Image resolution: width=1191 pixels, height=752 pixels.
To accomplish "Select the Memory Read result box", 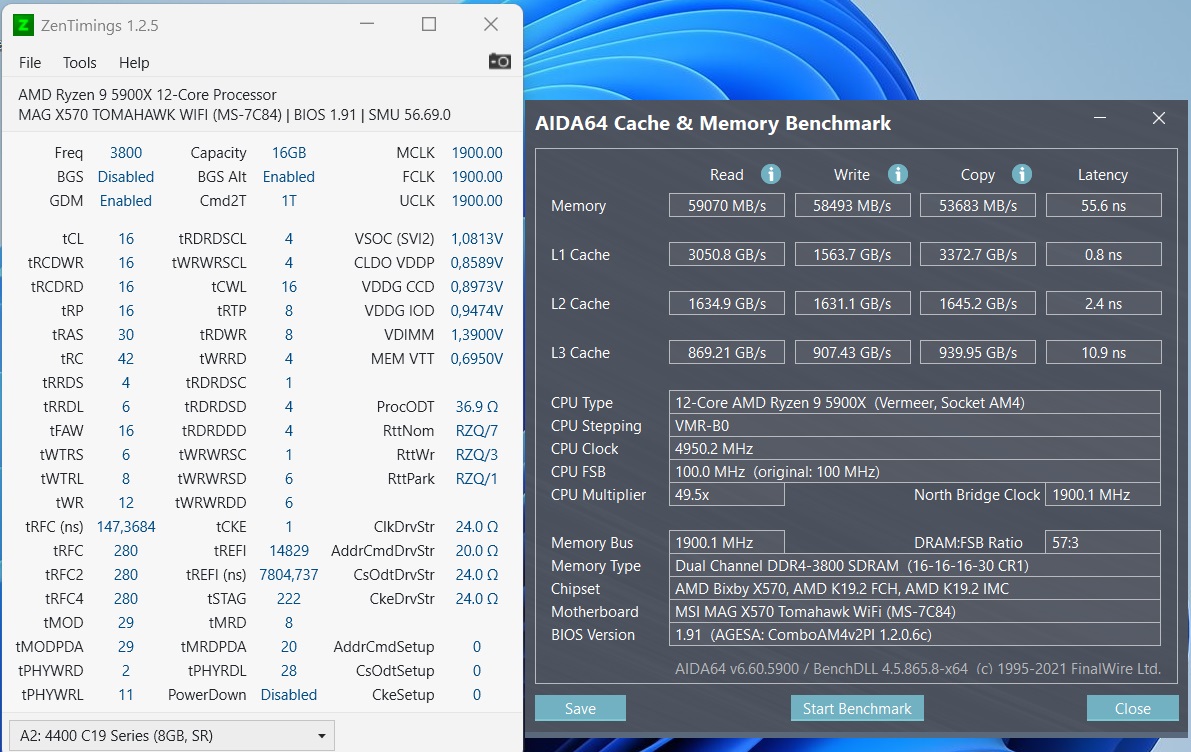I will coord(726,205).
